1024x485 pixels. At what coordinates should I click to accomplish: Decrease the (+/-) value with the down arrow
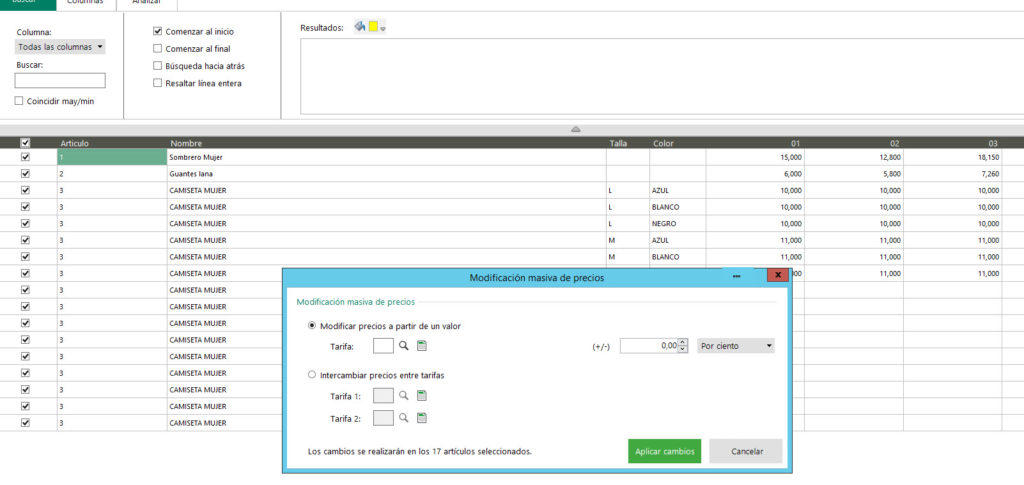coord(682,349)
